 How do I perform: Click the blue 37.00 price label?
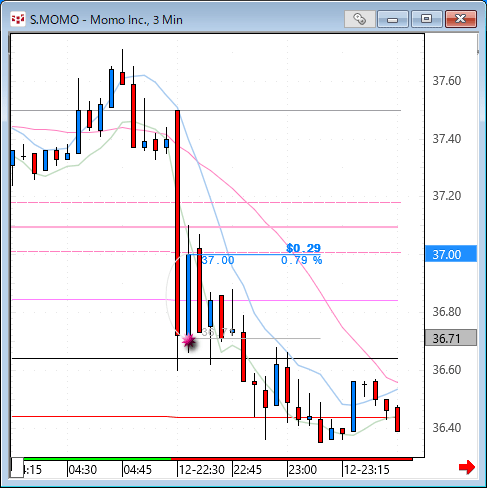(x=451, y=254)
